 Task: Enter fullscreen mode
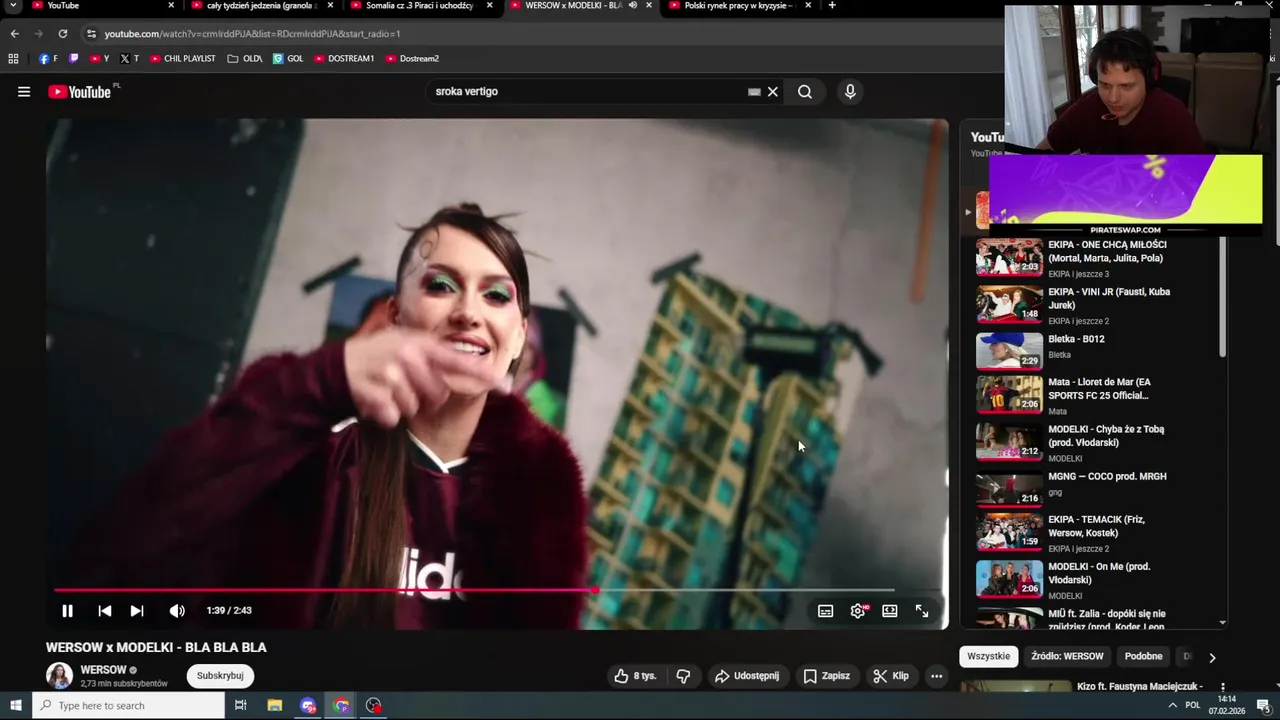[x=922, y=611]
